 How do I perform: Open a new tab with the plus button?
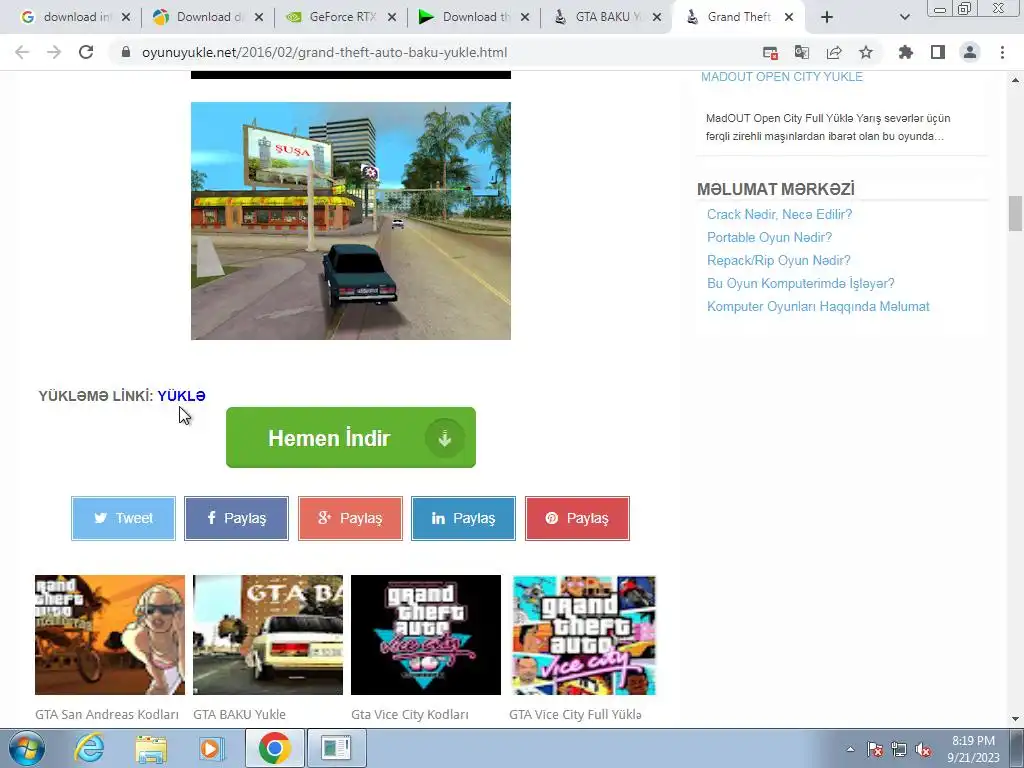point(827,17)
